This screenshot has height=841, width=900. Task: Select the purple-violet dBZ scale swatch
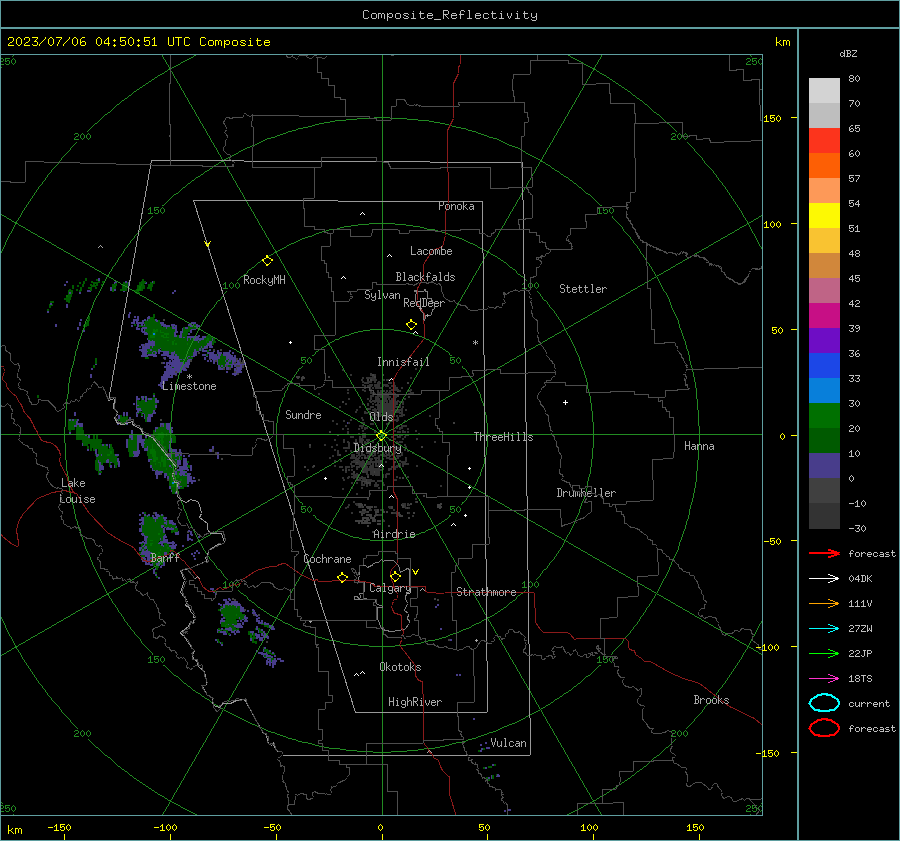(824, 341)
